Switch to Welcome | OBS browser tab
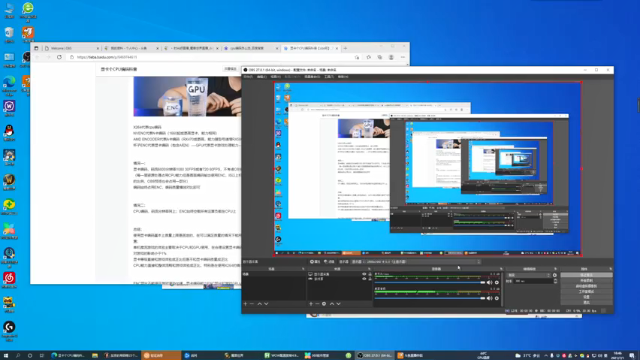The image size is (640, 360). [x=72, y=48]
